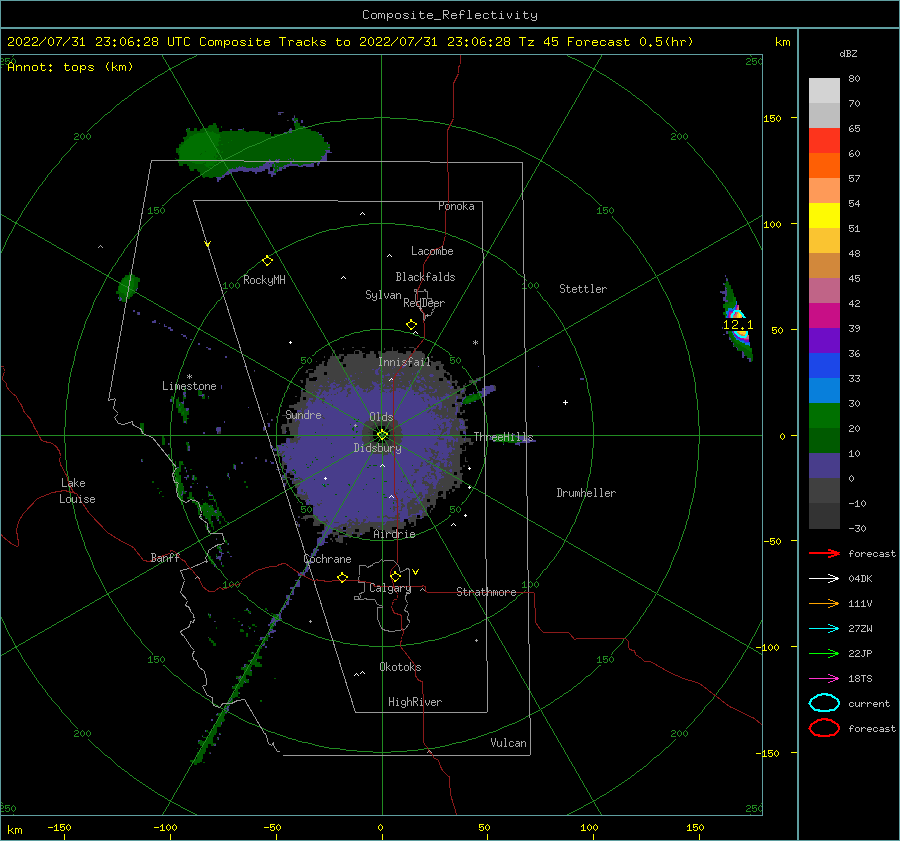Click the Lake Louise label
The width and height of the screenshot is (900, 841).
point(77,491)
